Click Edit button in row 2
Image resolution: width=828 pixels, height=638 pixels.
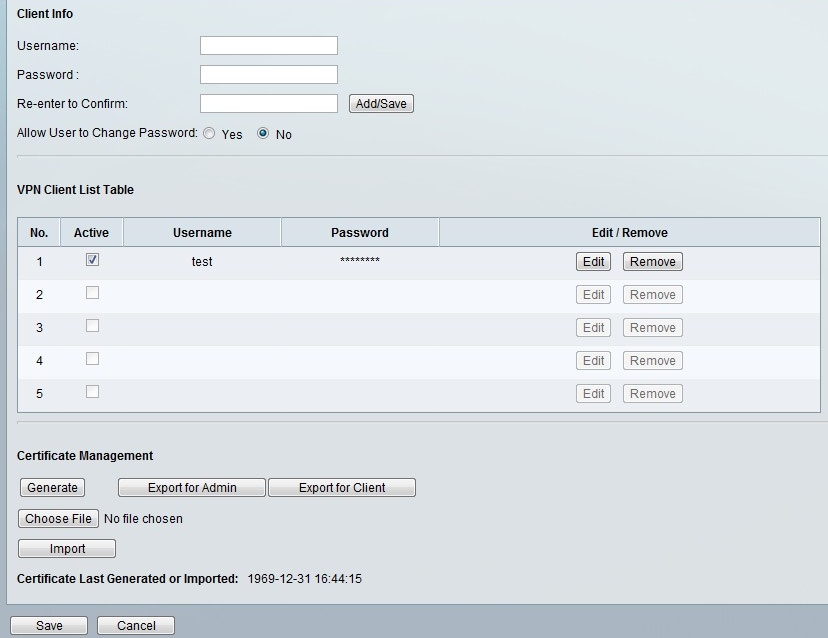594,295
